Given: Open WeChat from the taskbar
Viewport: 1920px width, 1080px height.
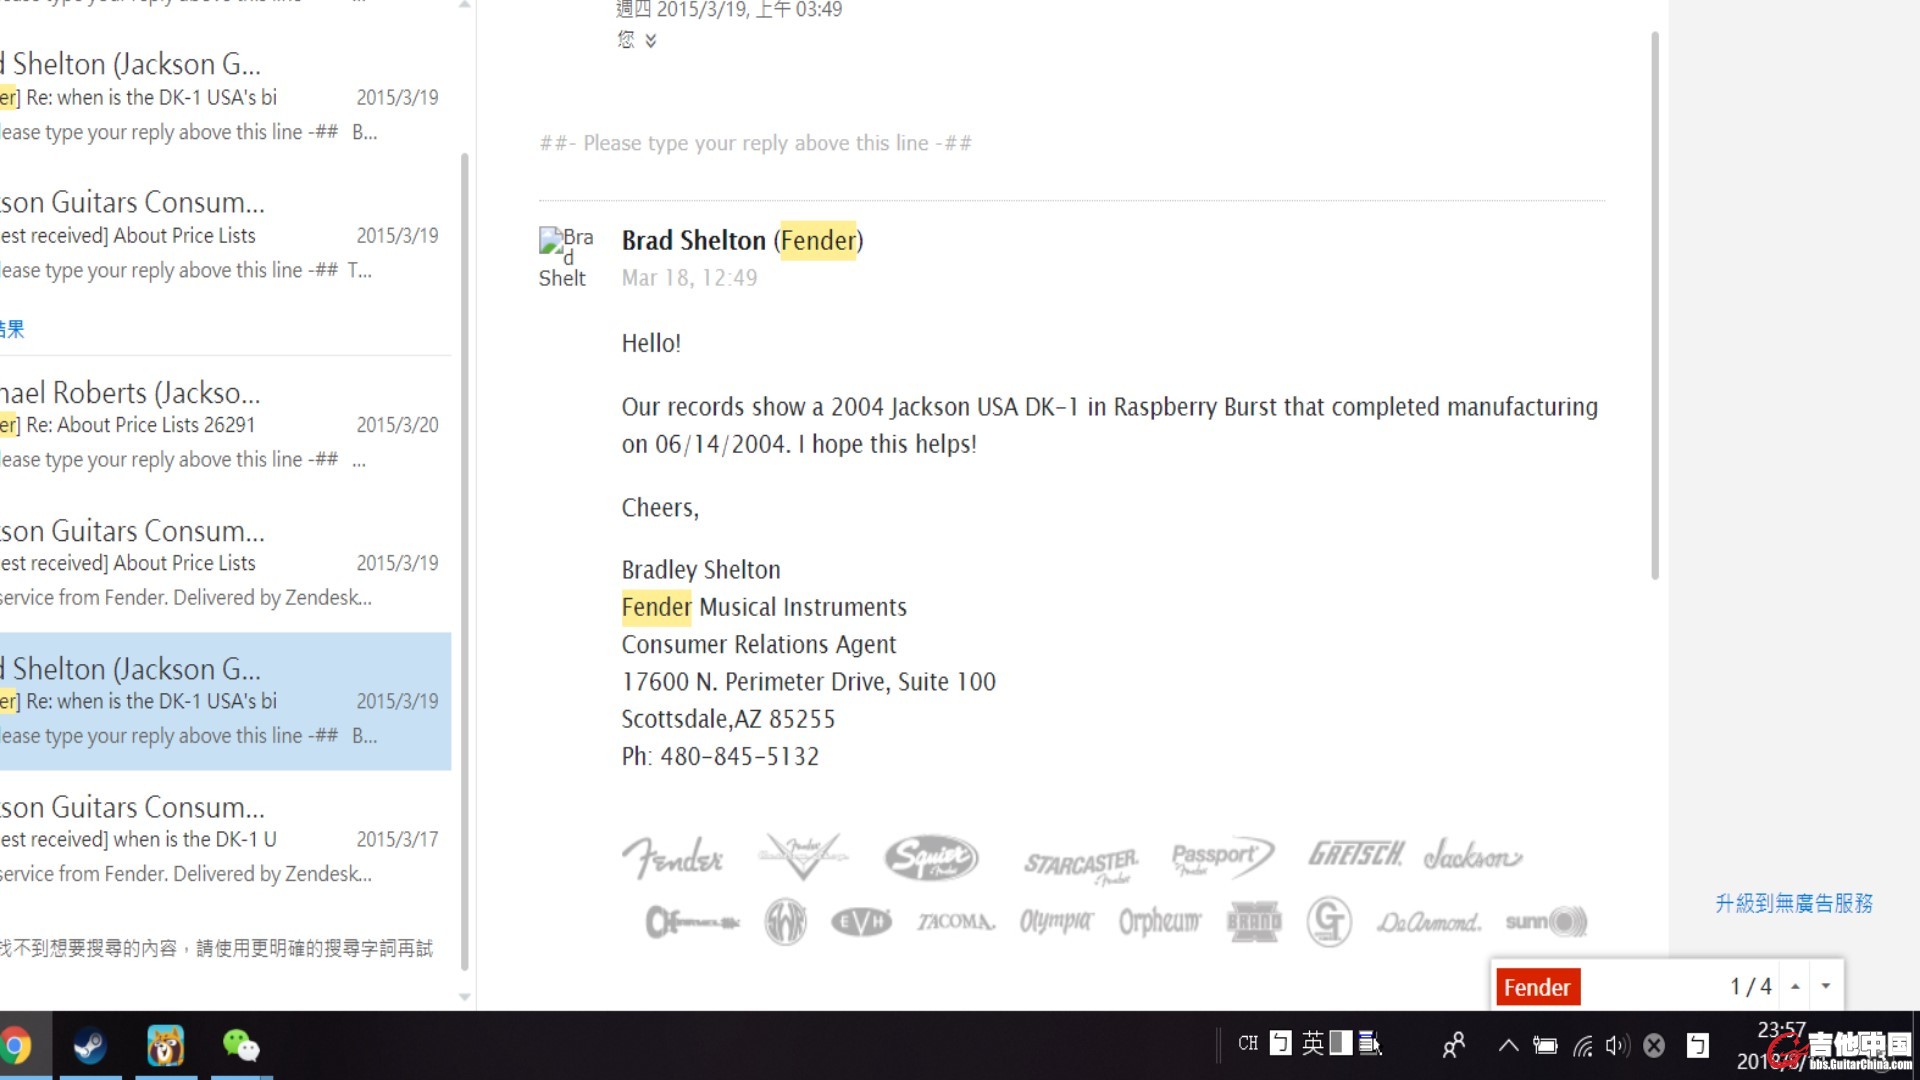Looking at the screenshot, I should pyautogui.click(x=240, y=1046).
